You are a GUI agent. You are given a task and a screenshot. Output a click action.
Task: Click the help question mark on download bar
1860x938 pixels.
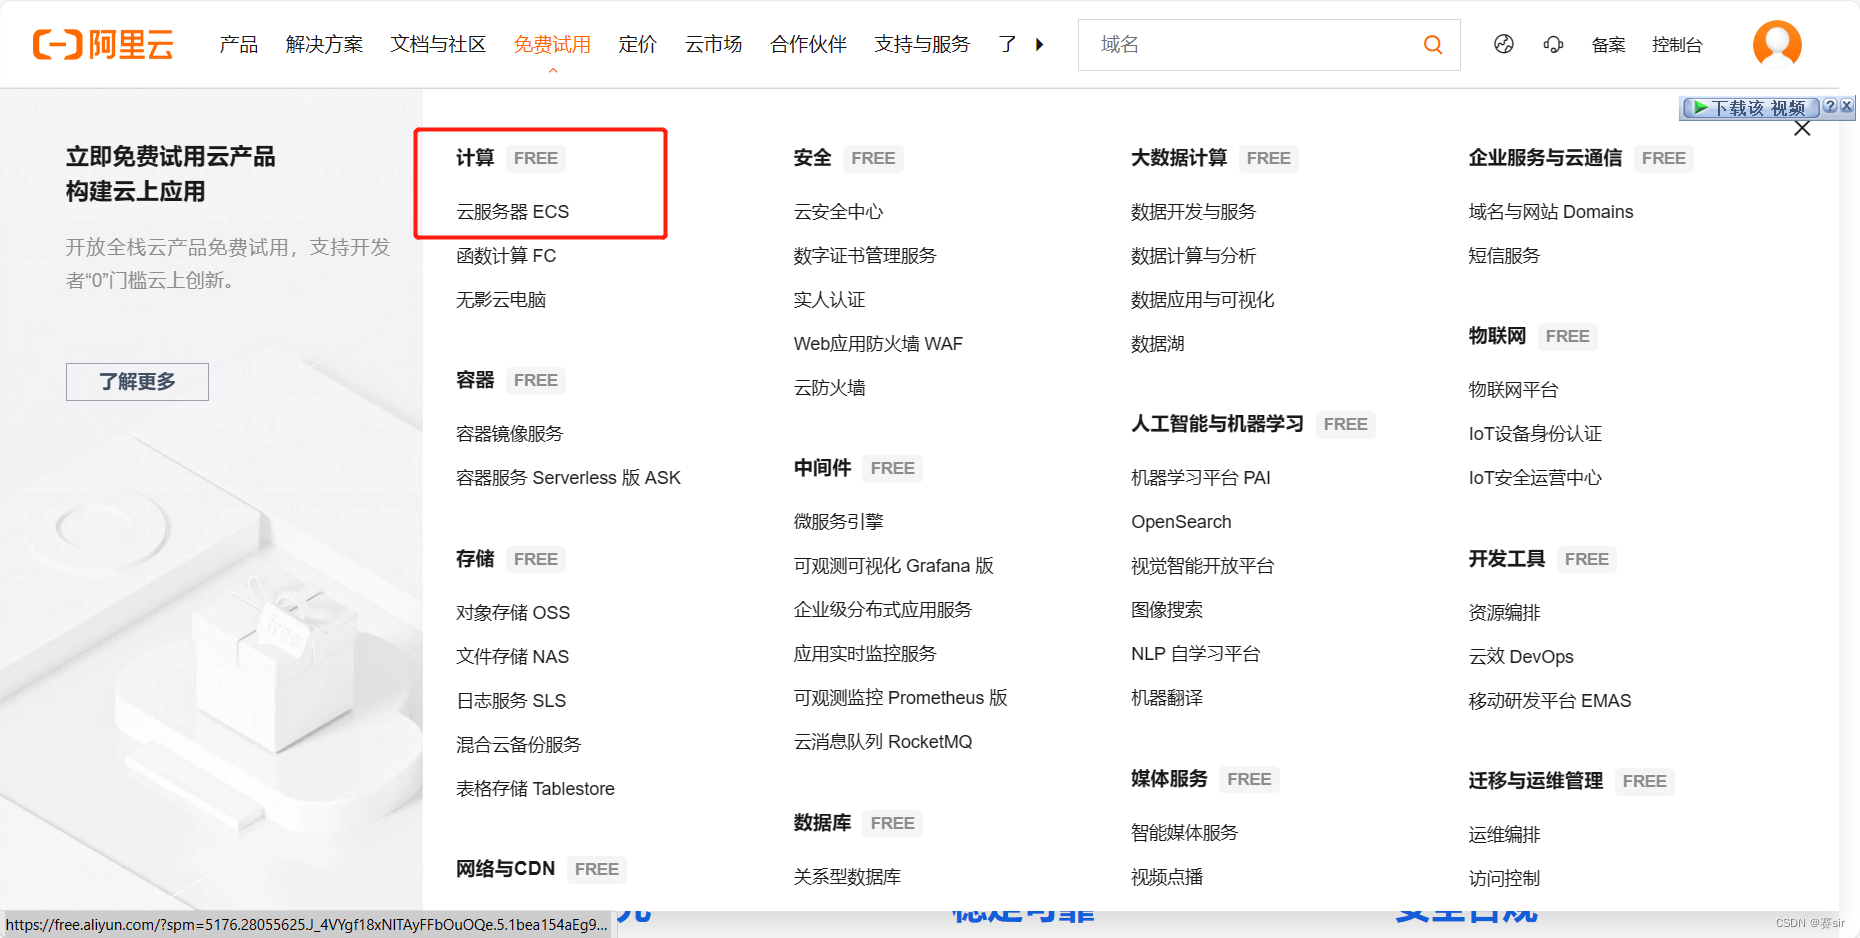pos(1830,106)
